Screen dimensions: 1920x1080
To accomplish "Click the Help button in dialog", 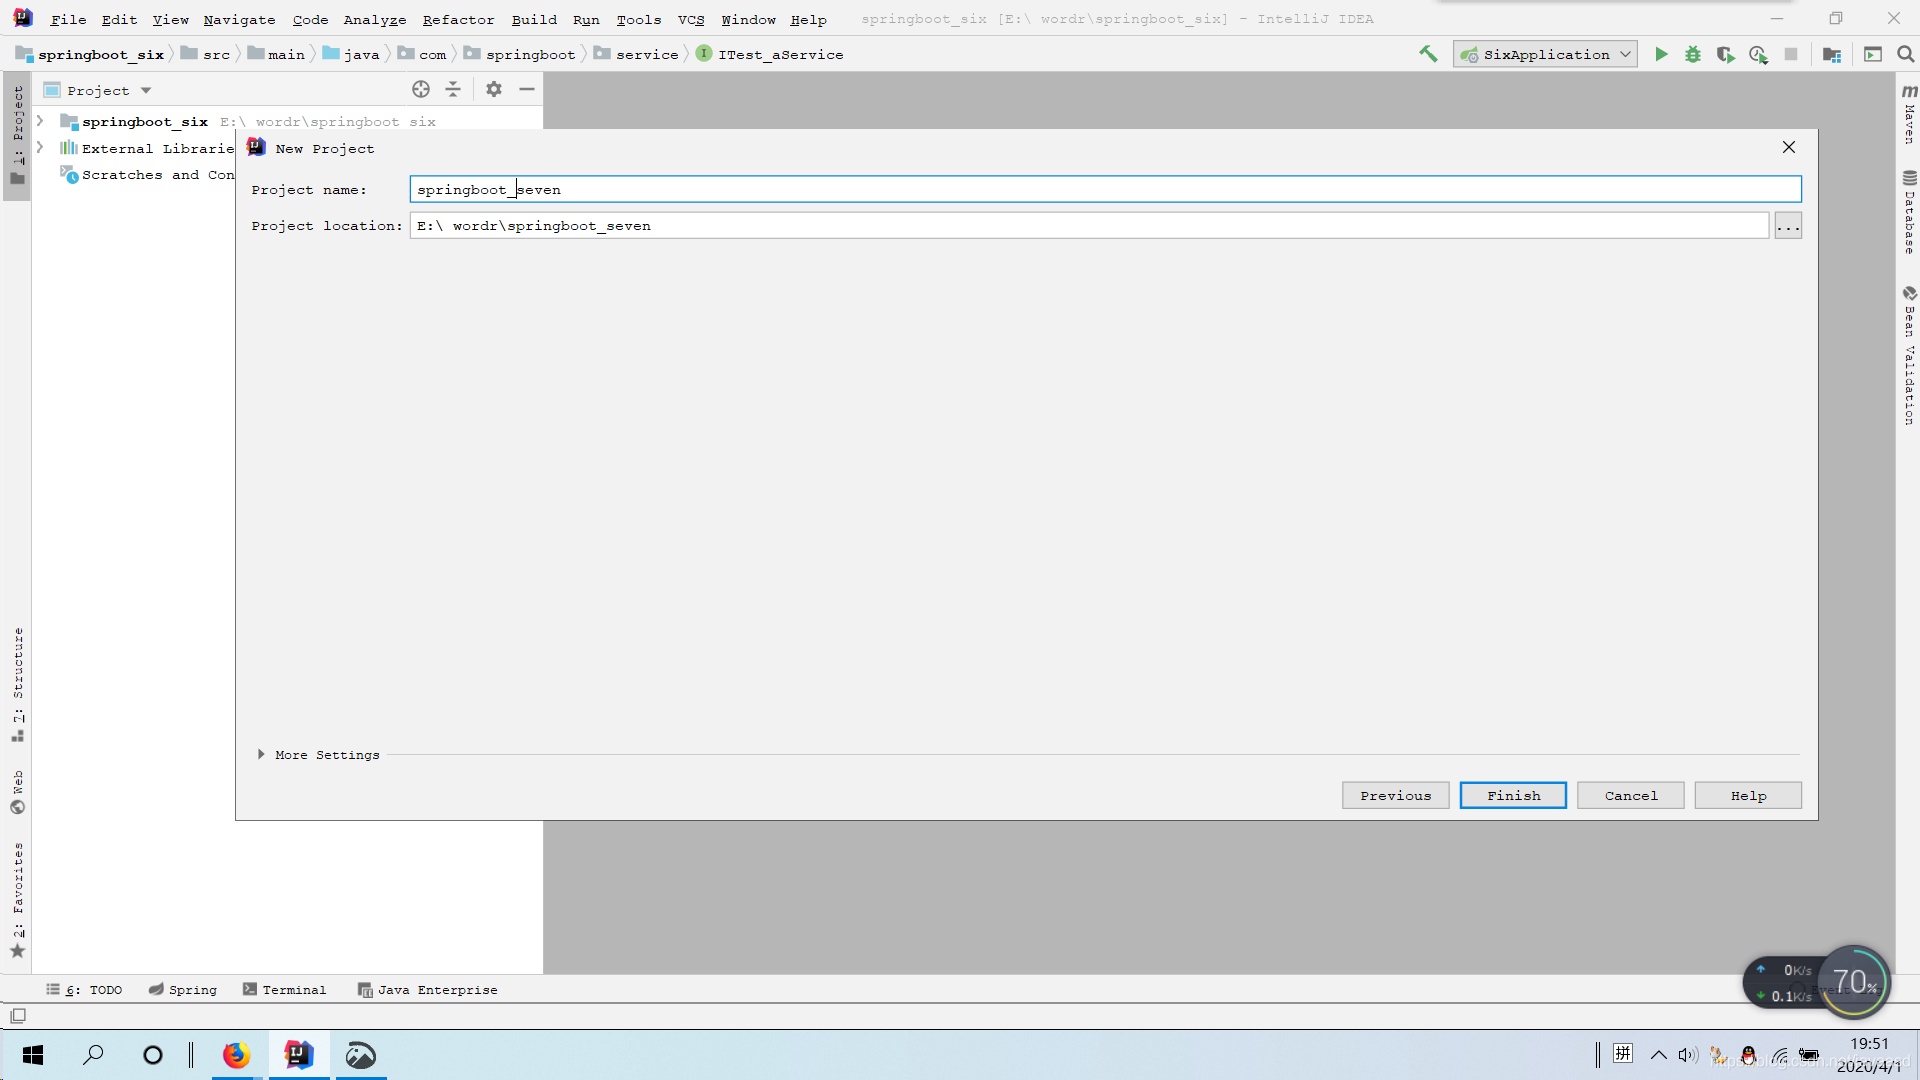I will click(1748, 795).
